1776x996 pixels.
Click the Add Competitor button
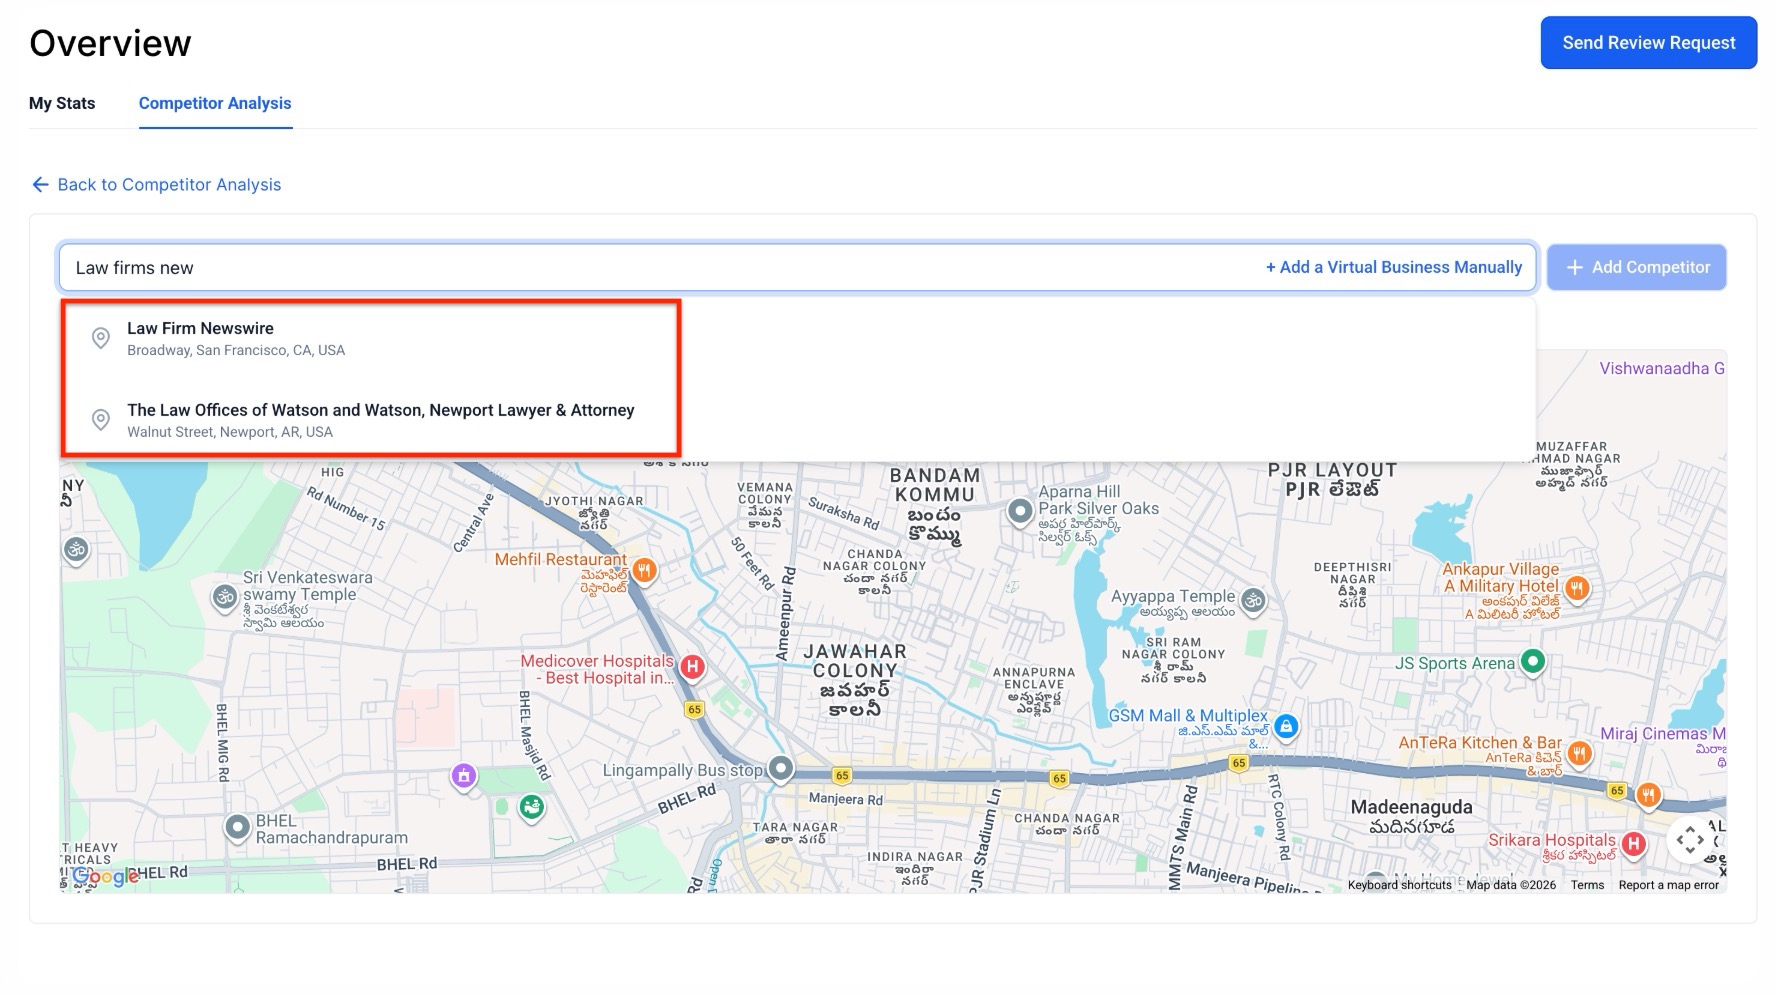tap(1637, 268)
